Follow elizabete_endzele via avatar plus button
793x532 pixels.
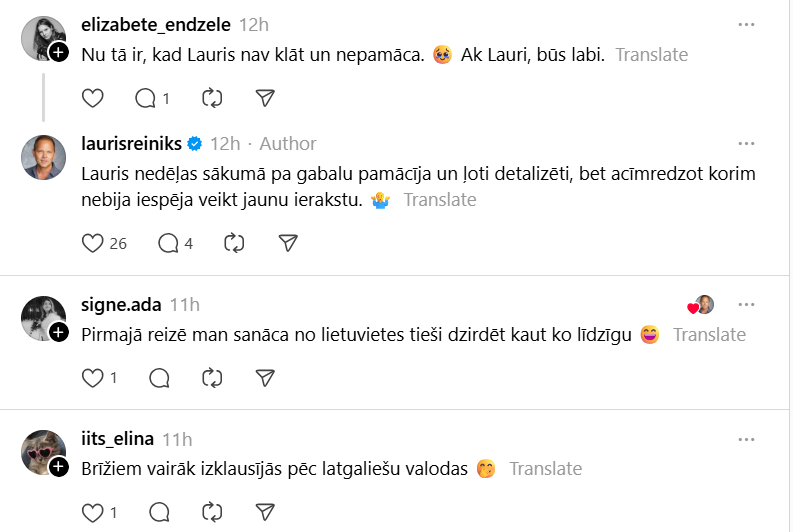59,52
